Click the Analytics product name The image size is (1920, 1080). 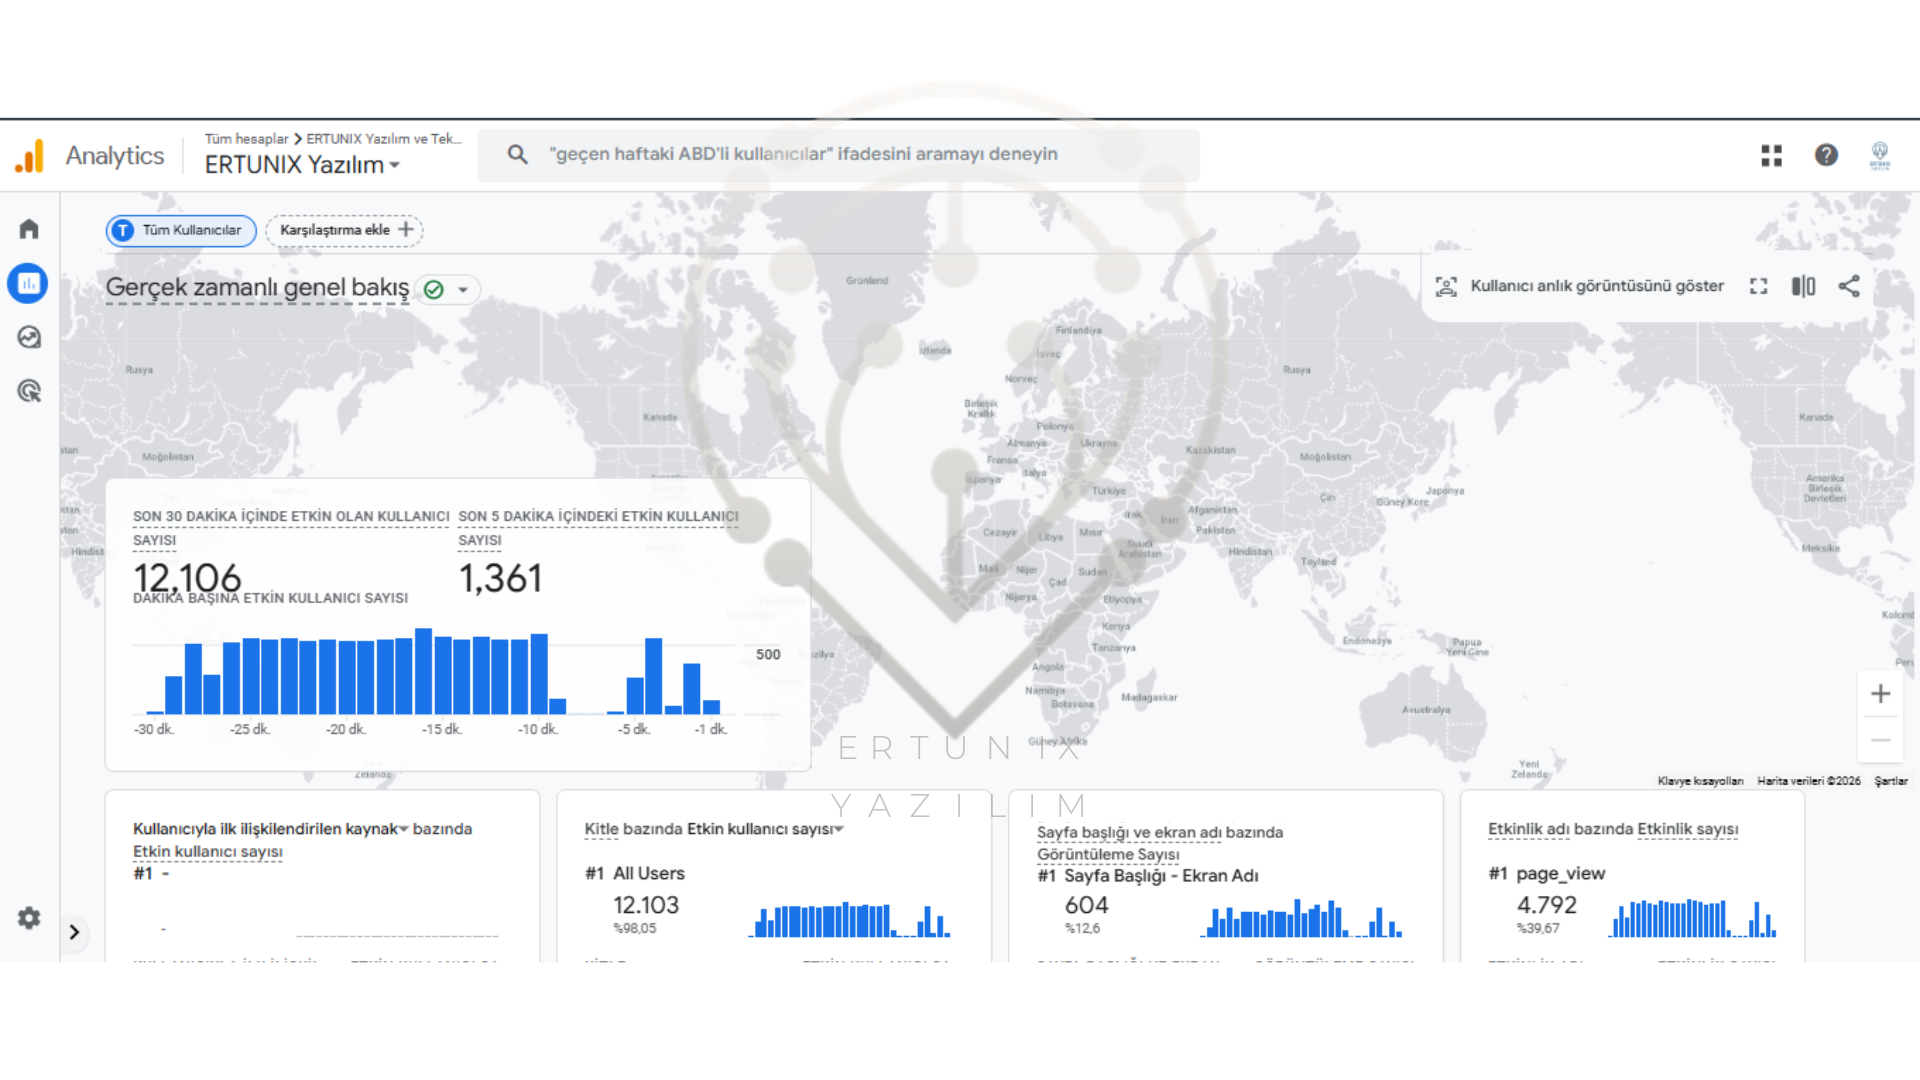(115, 156)
